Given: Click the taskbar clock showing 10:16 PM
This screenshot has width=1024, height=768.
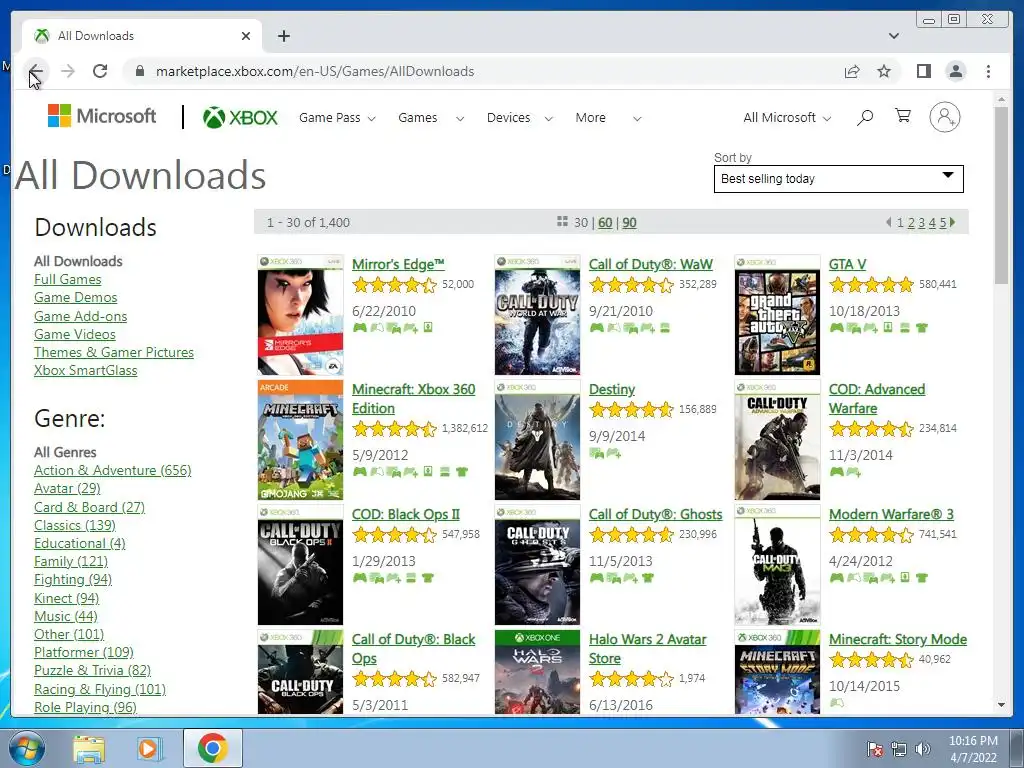Looking at the screenshot, I should tap(972, 749).
